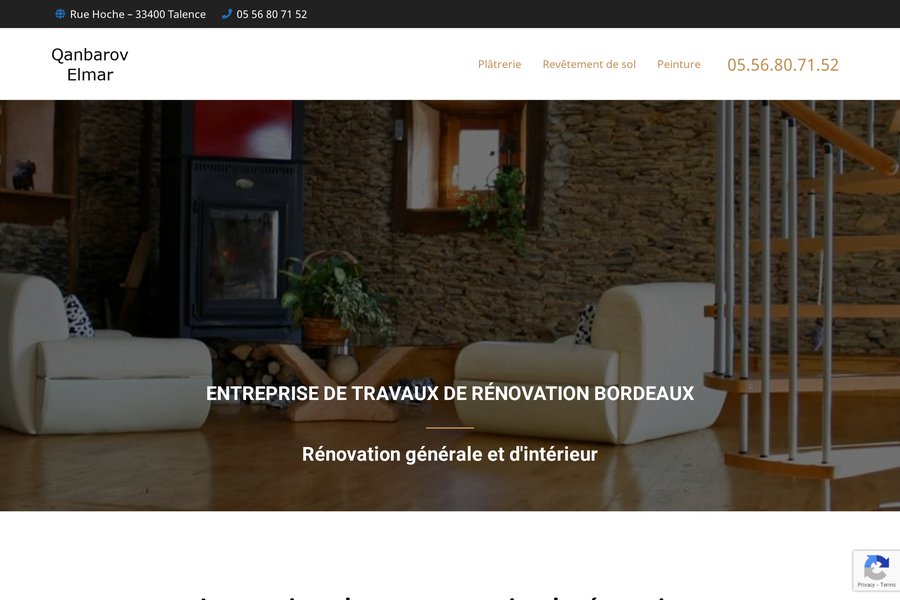The height and width of the screenshot is (600, 900).
Task: Click the gold divider line under the heading
Action: (450, 428)
